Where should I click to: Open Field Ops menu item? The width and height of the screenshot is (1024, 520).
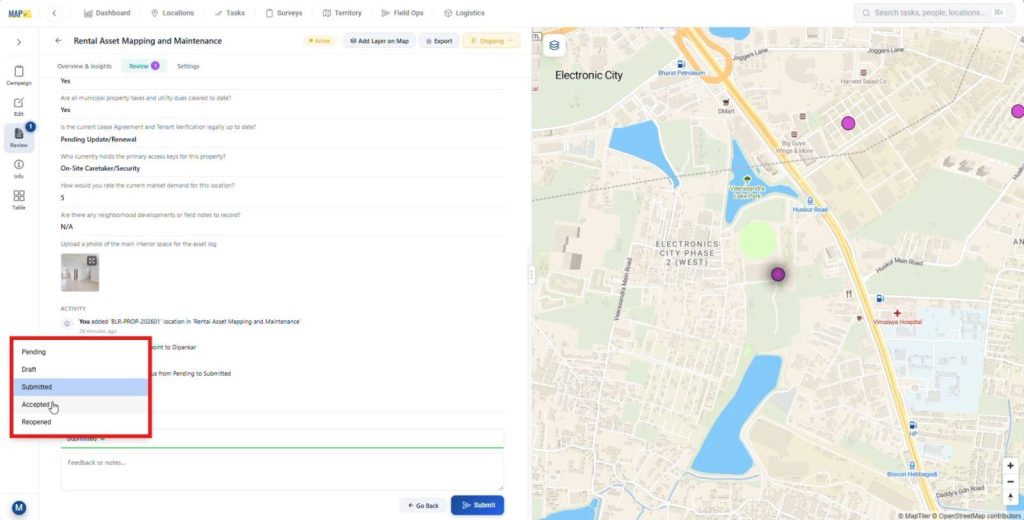[x=402, y=13]
